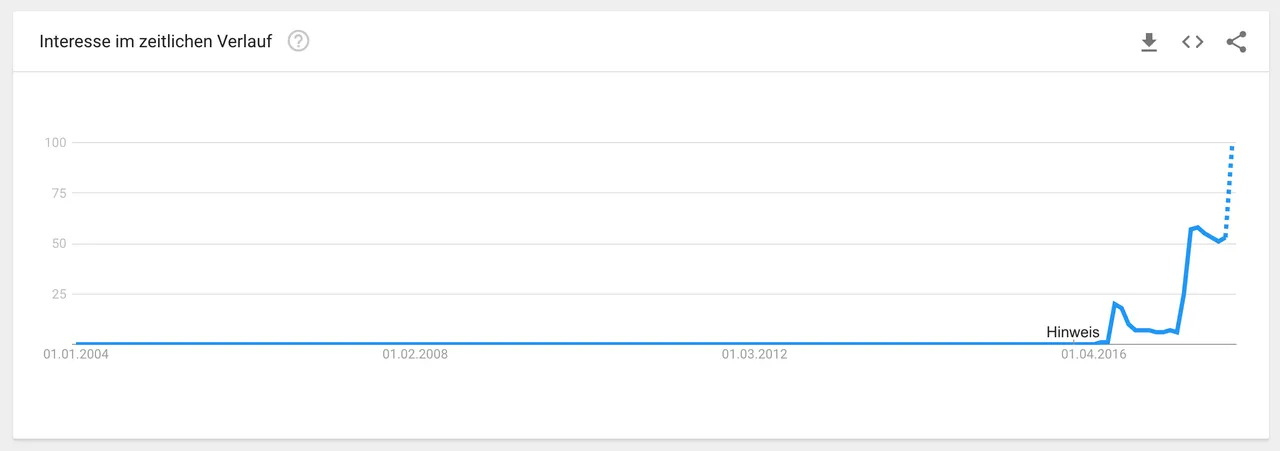Click the solid line's highest peak near 58

[x=1197, y=228]
